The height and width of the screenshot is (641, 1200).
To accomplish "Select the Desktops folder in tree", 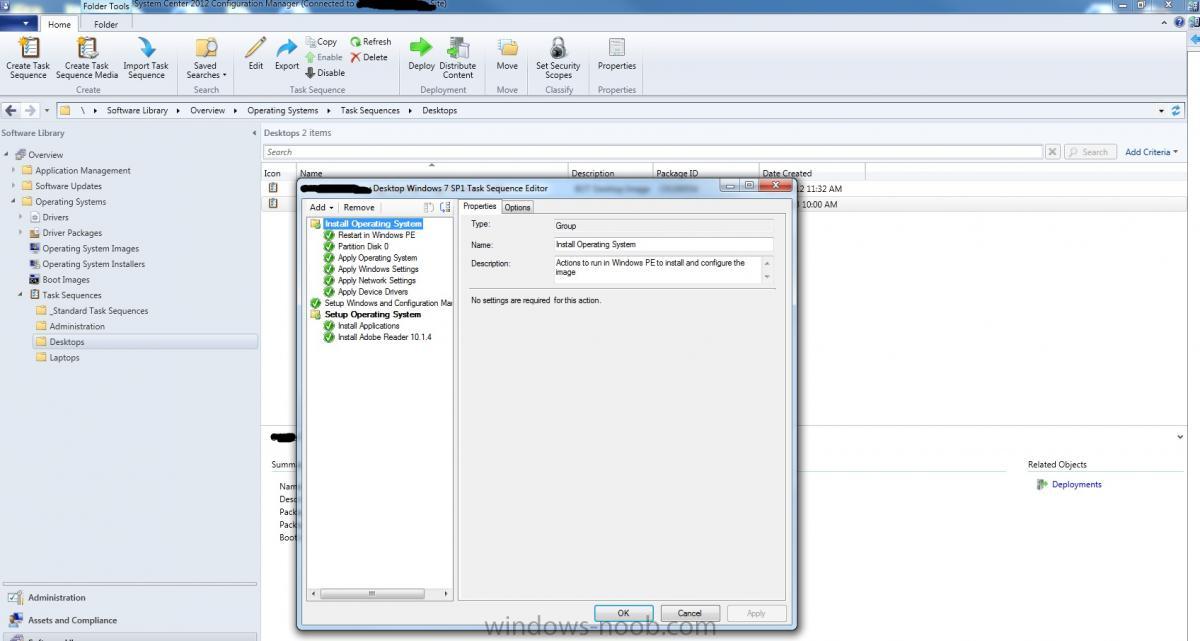I will [67, 342].
